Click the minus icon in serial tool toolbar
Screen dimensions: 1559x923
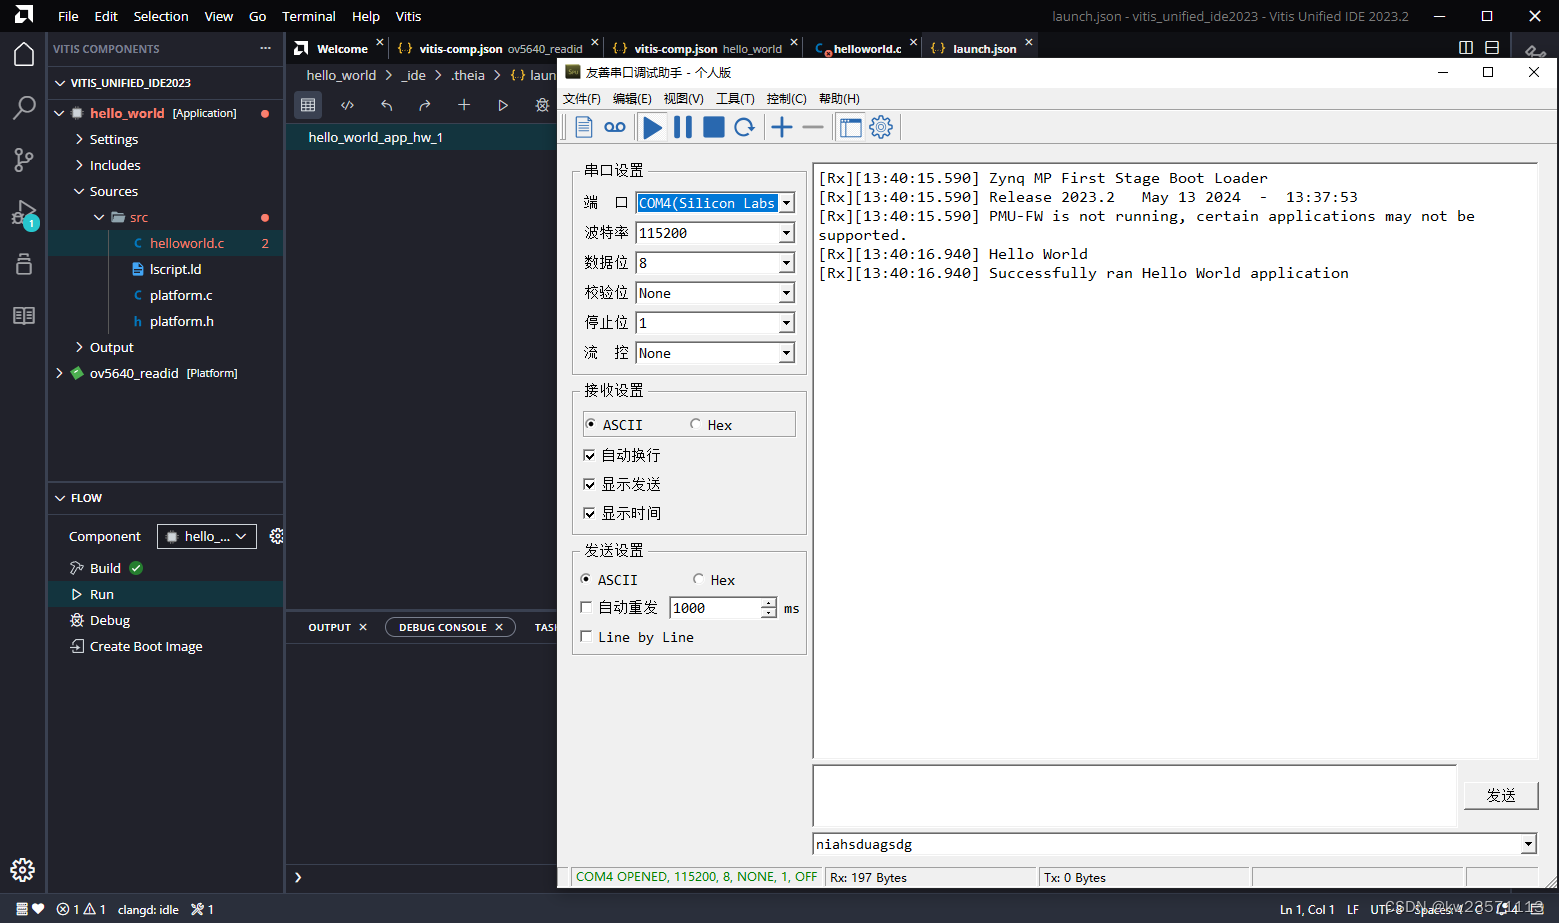pyautogui.click(x=813, y=127)
